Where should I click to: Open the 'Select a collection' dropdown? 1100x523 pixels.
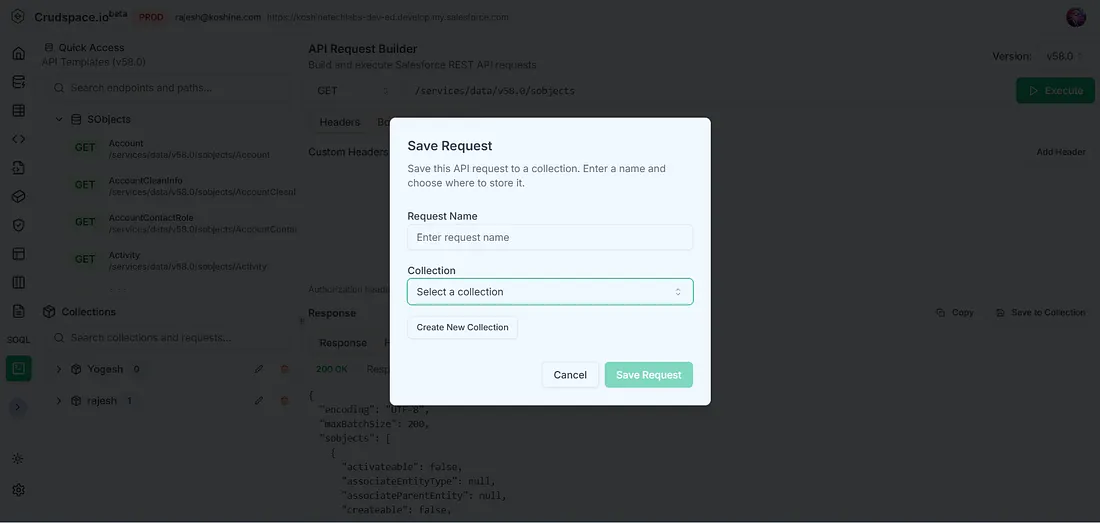pos(549,292)
